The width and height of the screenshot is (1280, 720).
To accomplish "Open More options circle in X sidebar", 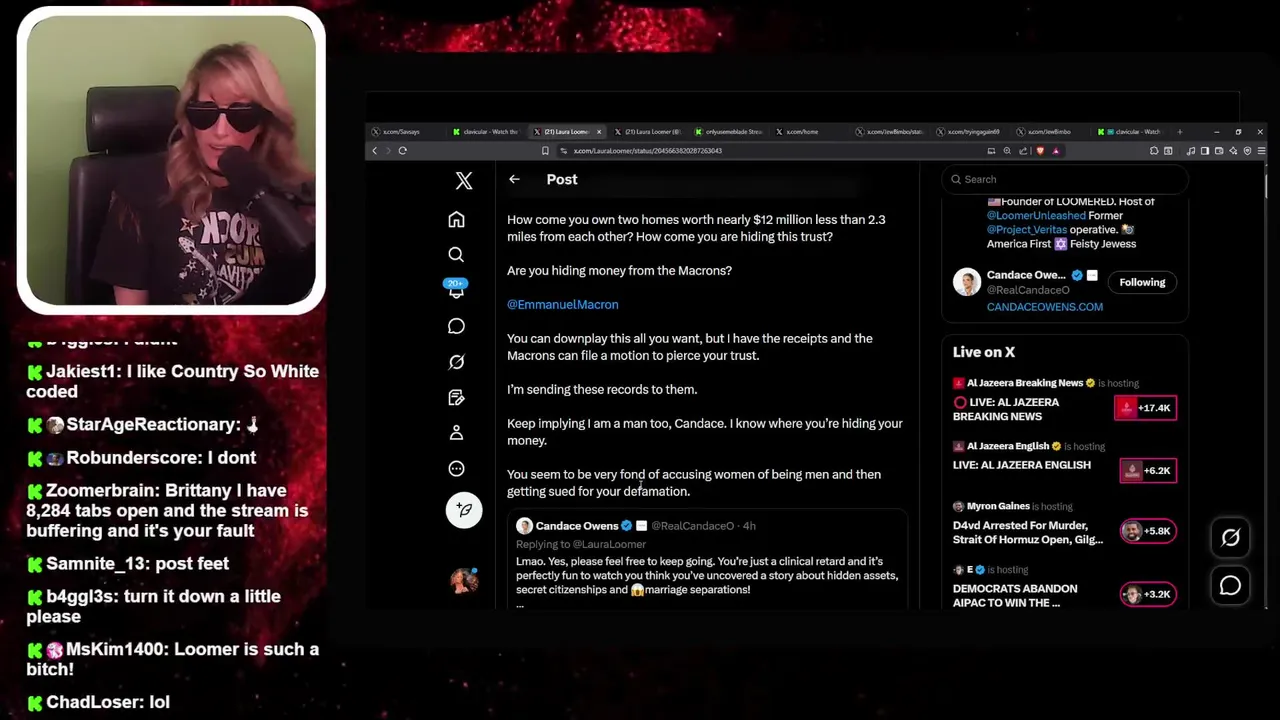I will coord(456,468).
